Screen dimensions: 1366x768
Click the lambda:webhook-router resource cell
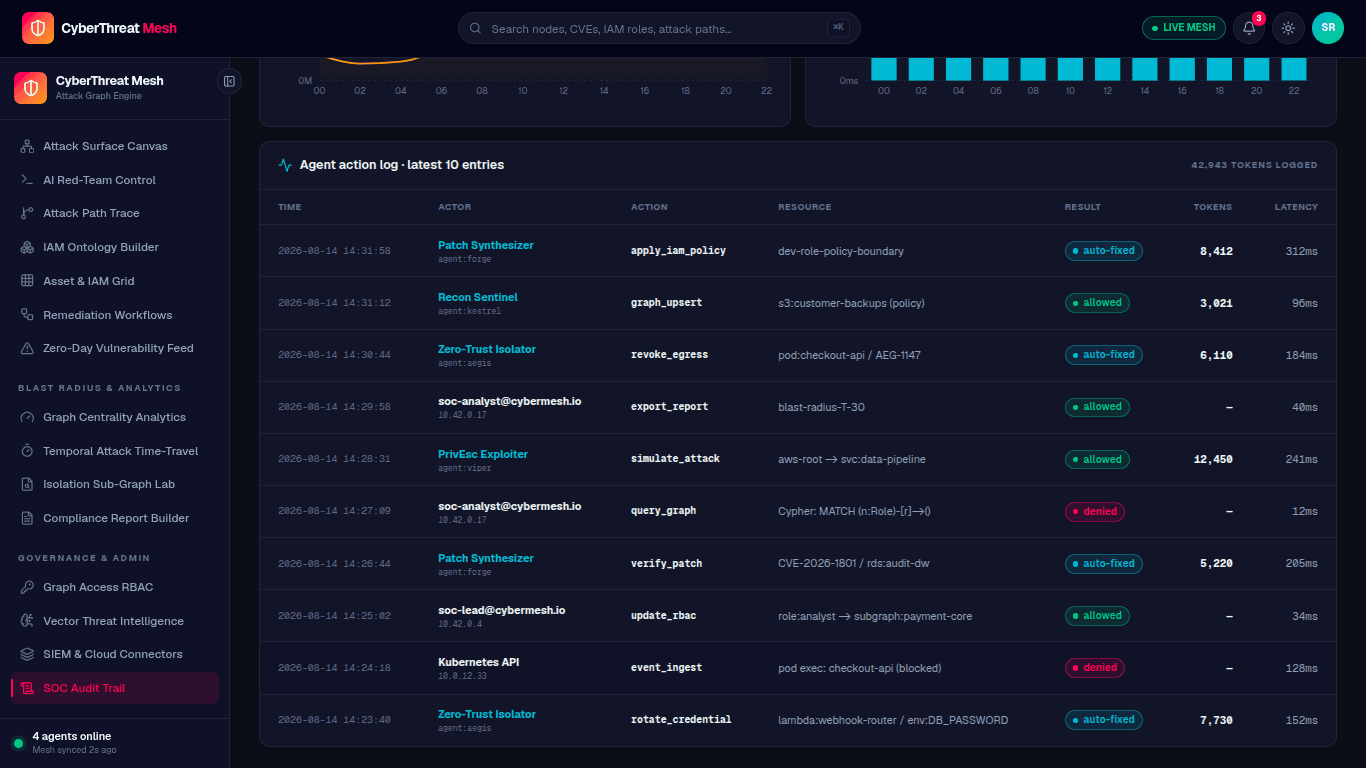point(893,720)
